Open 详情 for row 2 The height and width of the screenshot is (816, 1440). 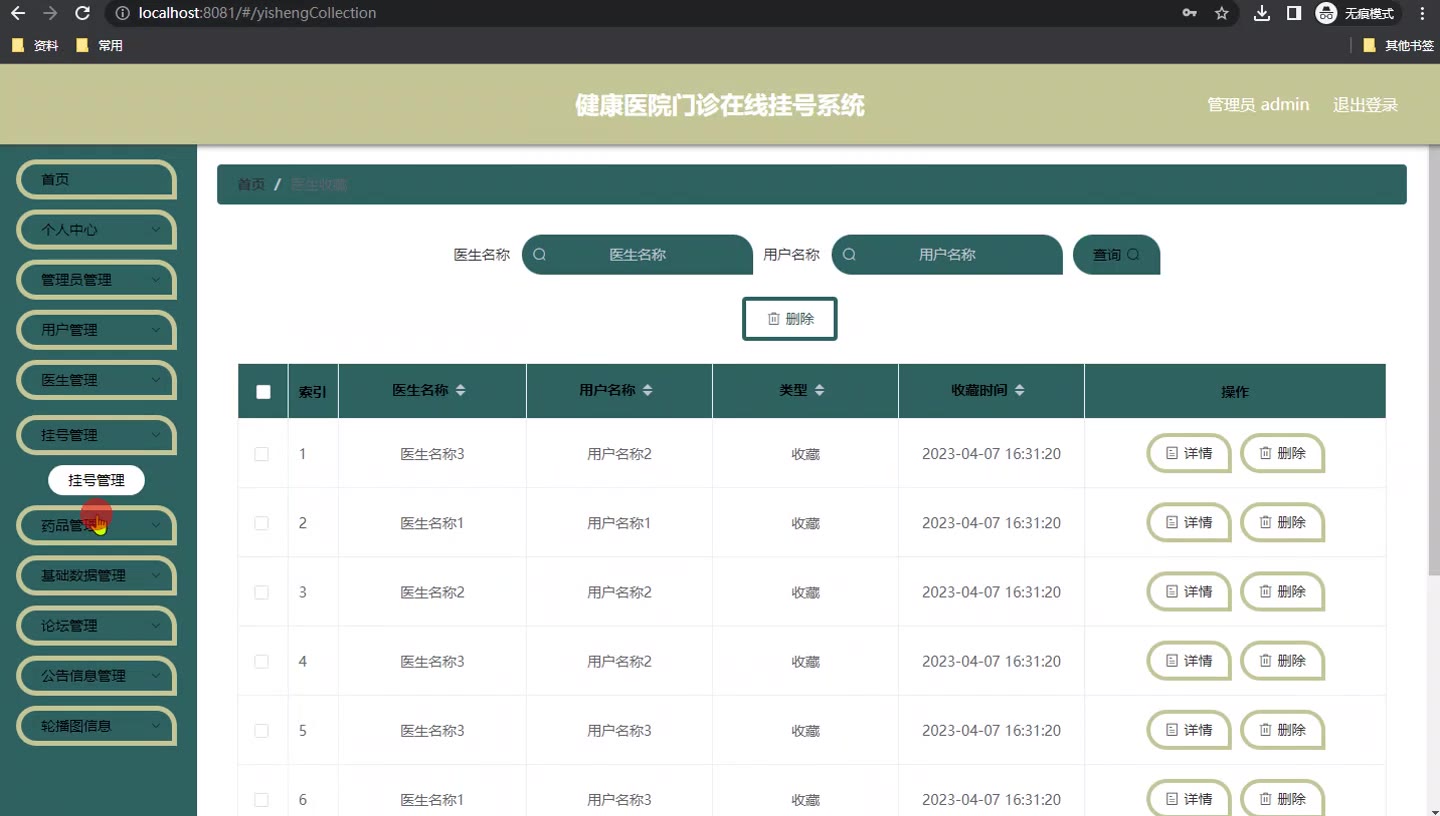coord(1189,523)
